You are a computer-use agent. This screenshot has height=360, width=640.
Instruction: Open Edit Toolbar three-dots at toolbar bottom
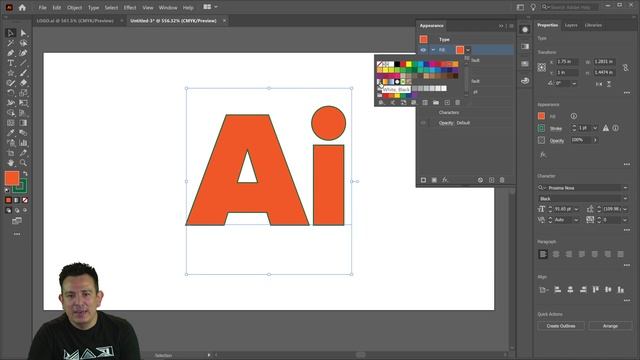tap(17, 234)
